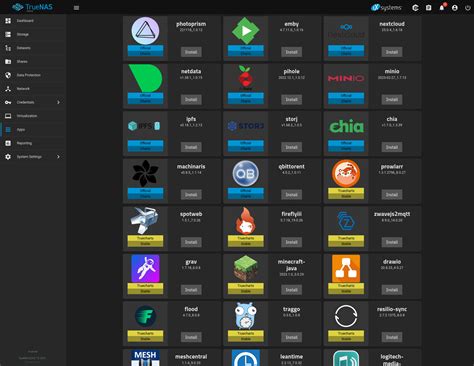Click the spotweb spotlight icon
This screenshot has width=474, height=366.
[x=144, y=220]
